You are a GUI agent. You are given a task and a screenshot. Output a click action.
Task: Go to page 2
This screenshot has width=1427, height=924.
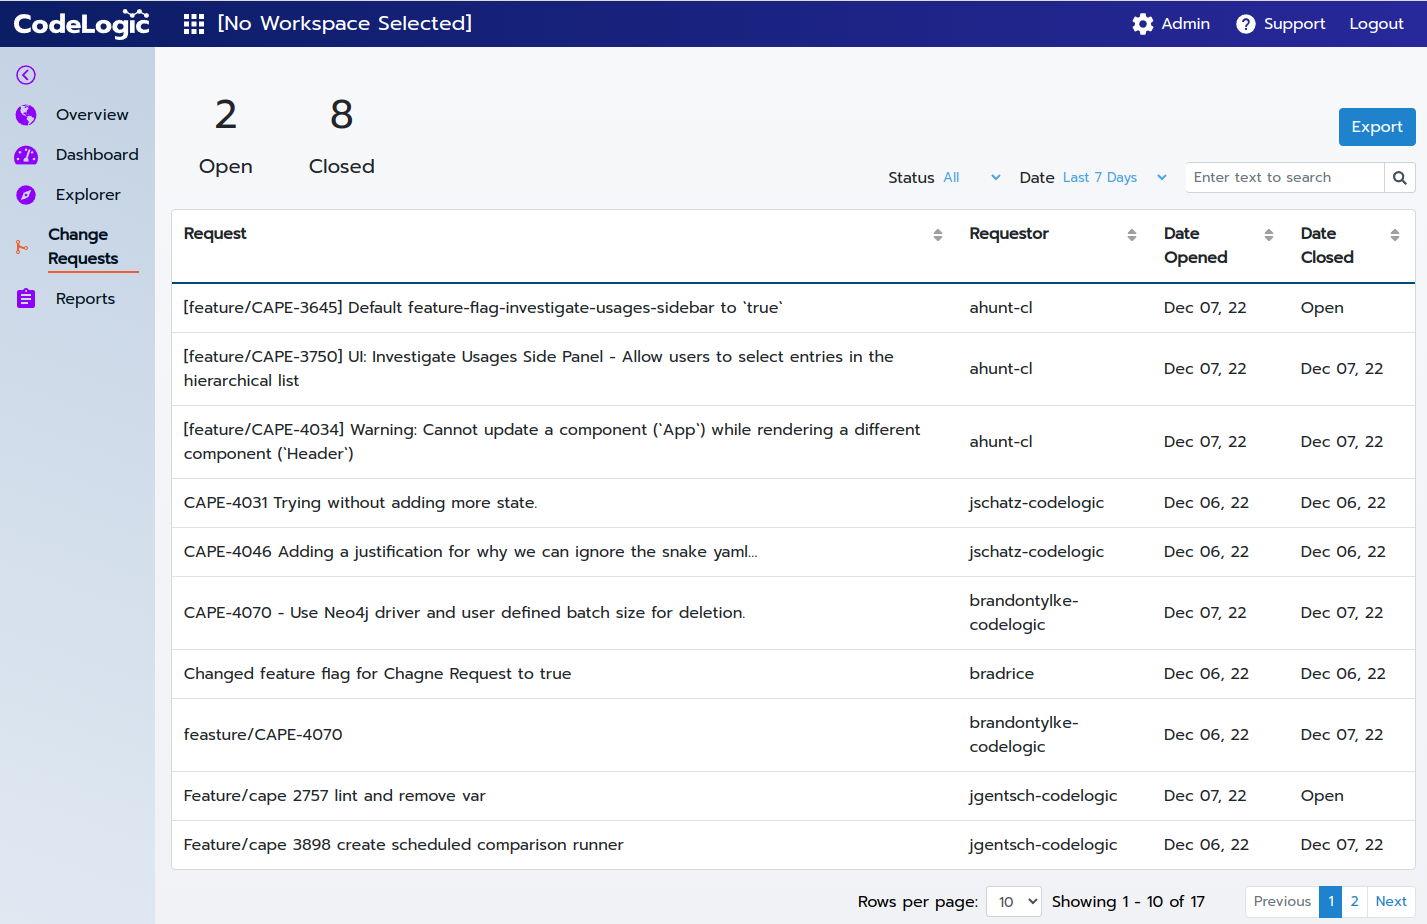pyautogui.click(x=1355, y=902)
